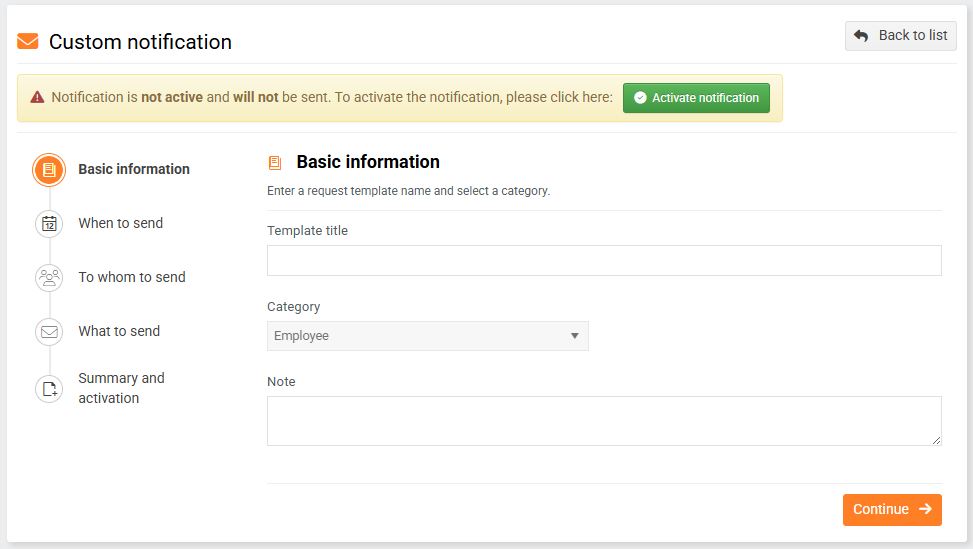Click the Summary and activation document icon
The height and width of the screenshot is (549, 973).
(49, 389)
